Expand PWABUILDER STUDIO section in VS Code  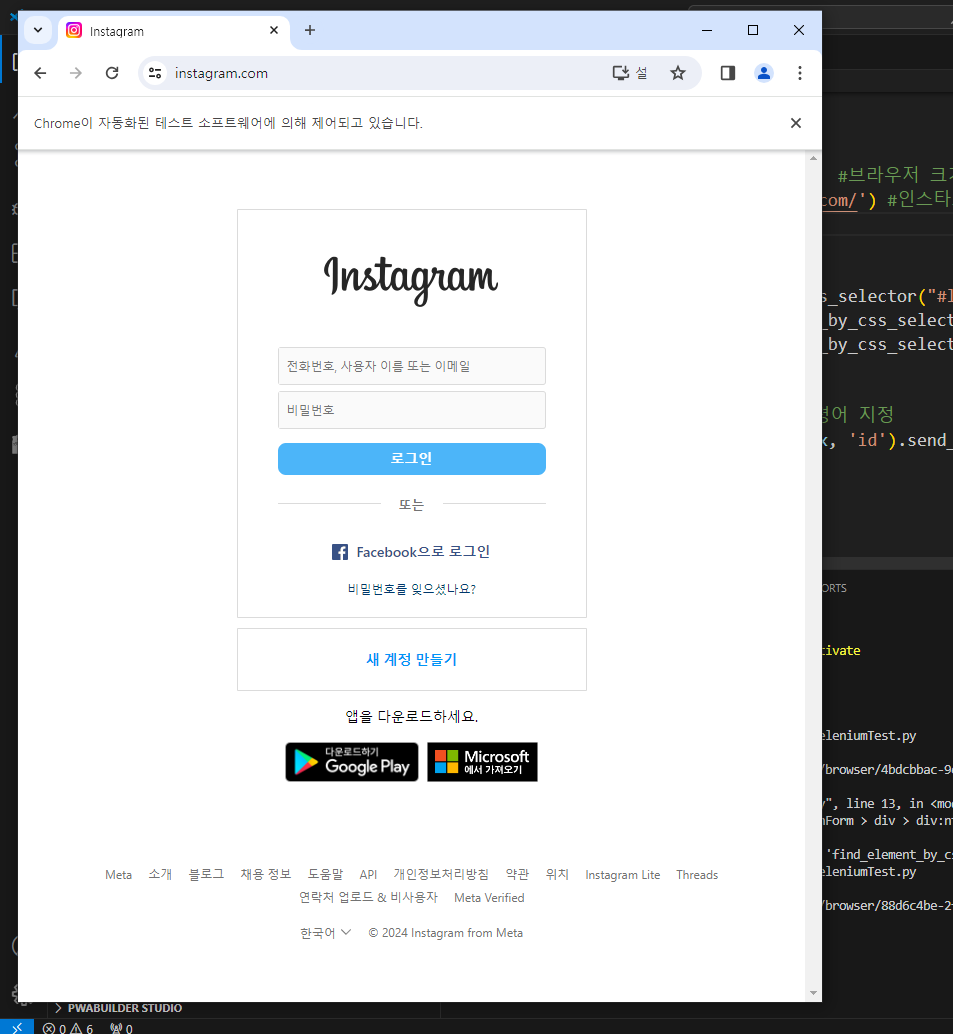click(x=119, y=1008)
